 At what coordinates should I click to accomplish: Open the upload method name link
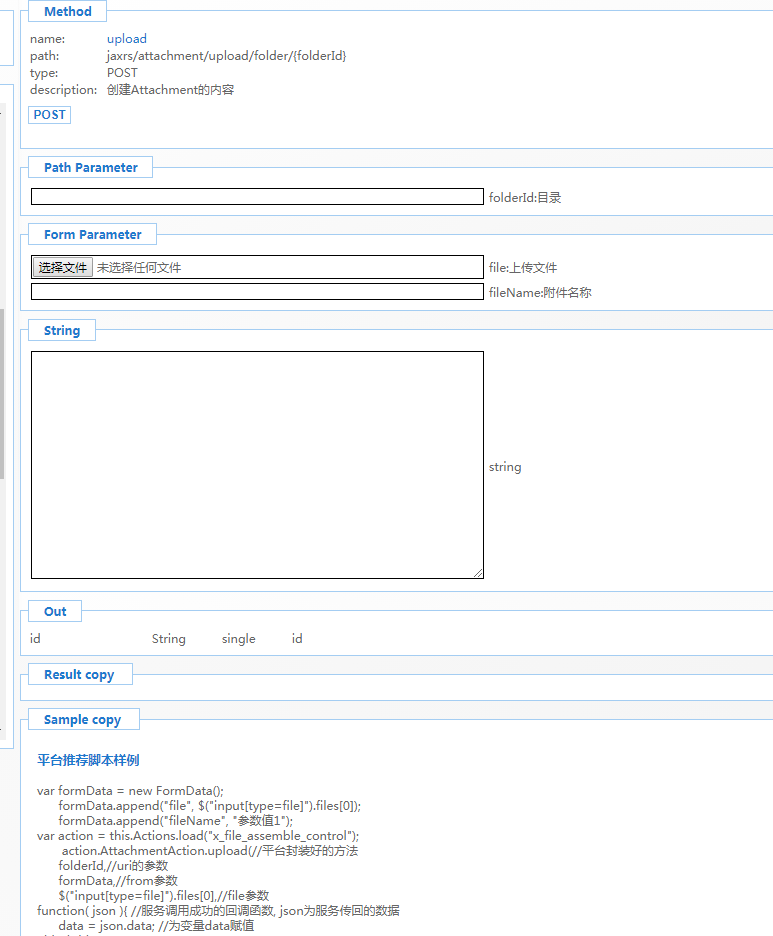[127, 39]
